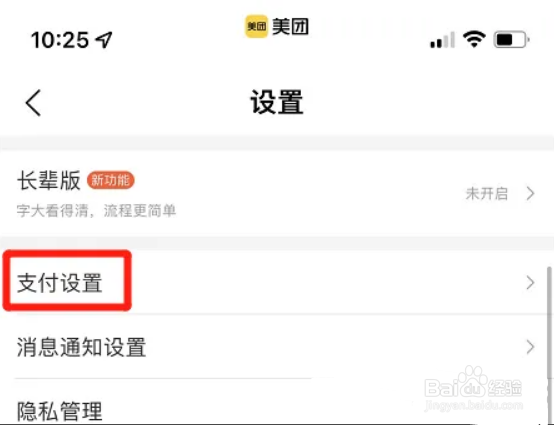554x425 pixels.
Task: Open 支付设置 chevron arrow
Action: tap(530, 283)
